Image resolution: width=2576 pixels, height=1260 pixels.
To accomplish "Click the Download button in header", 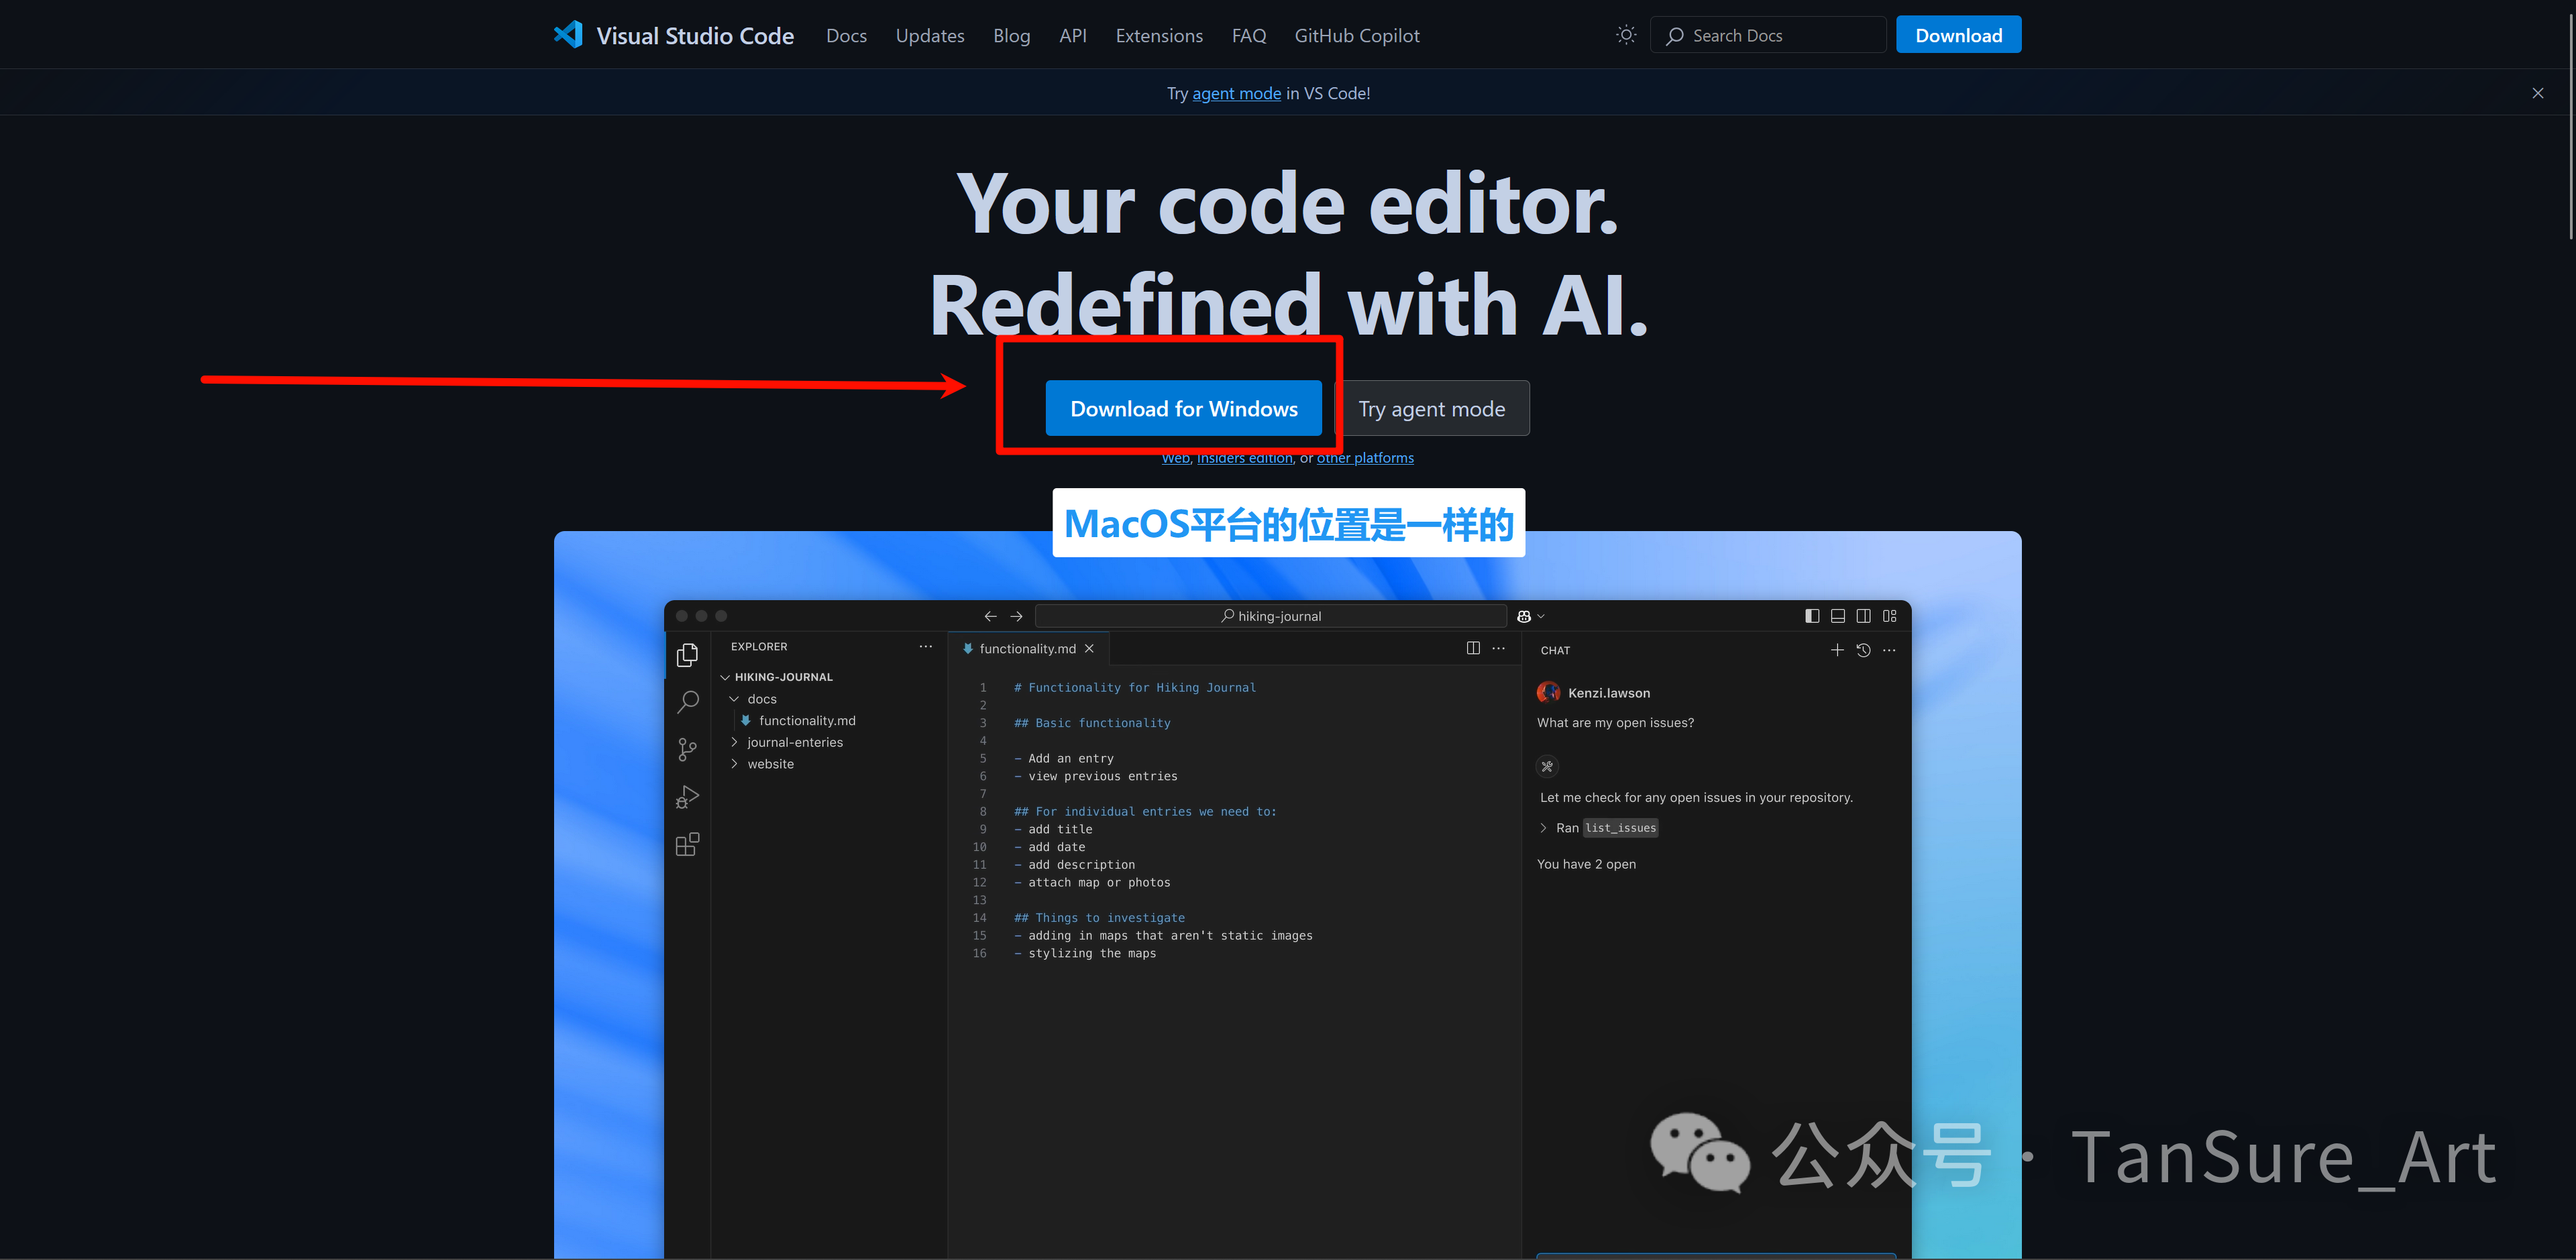I will pos(1958,35).
